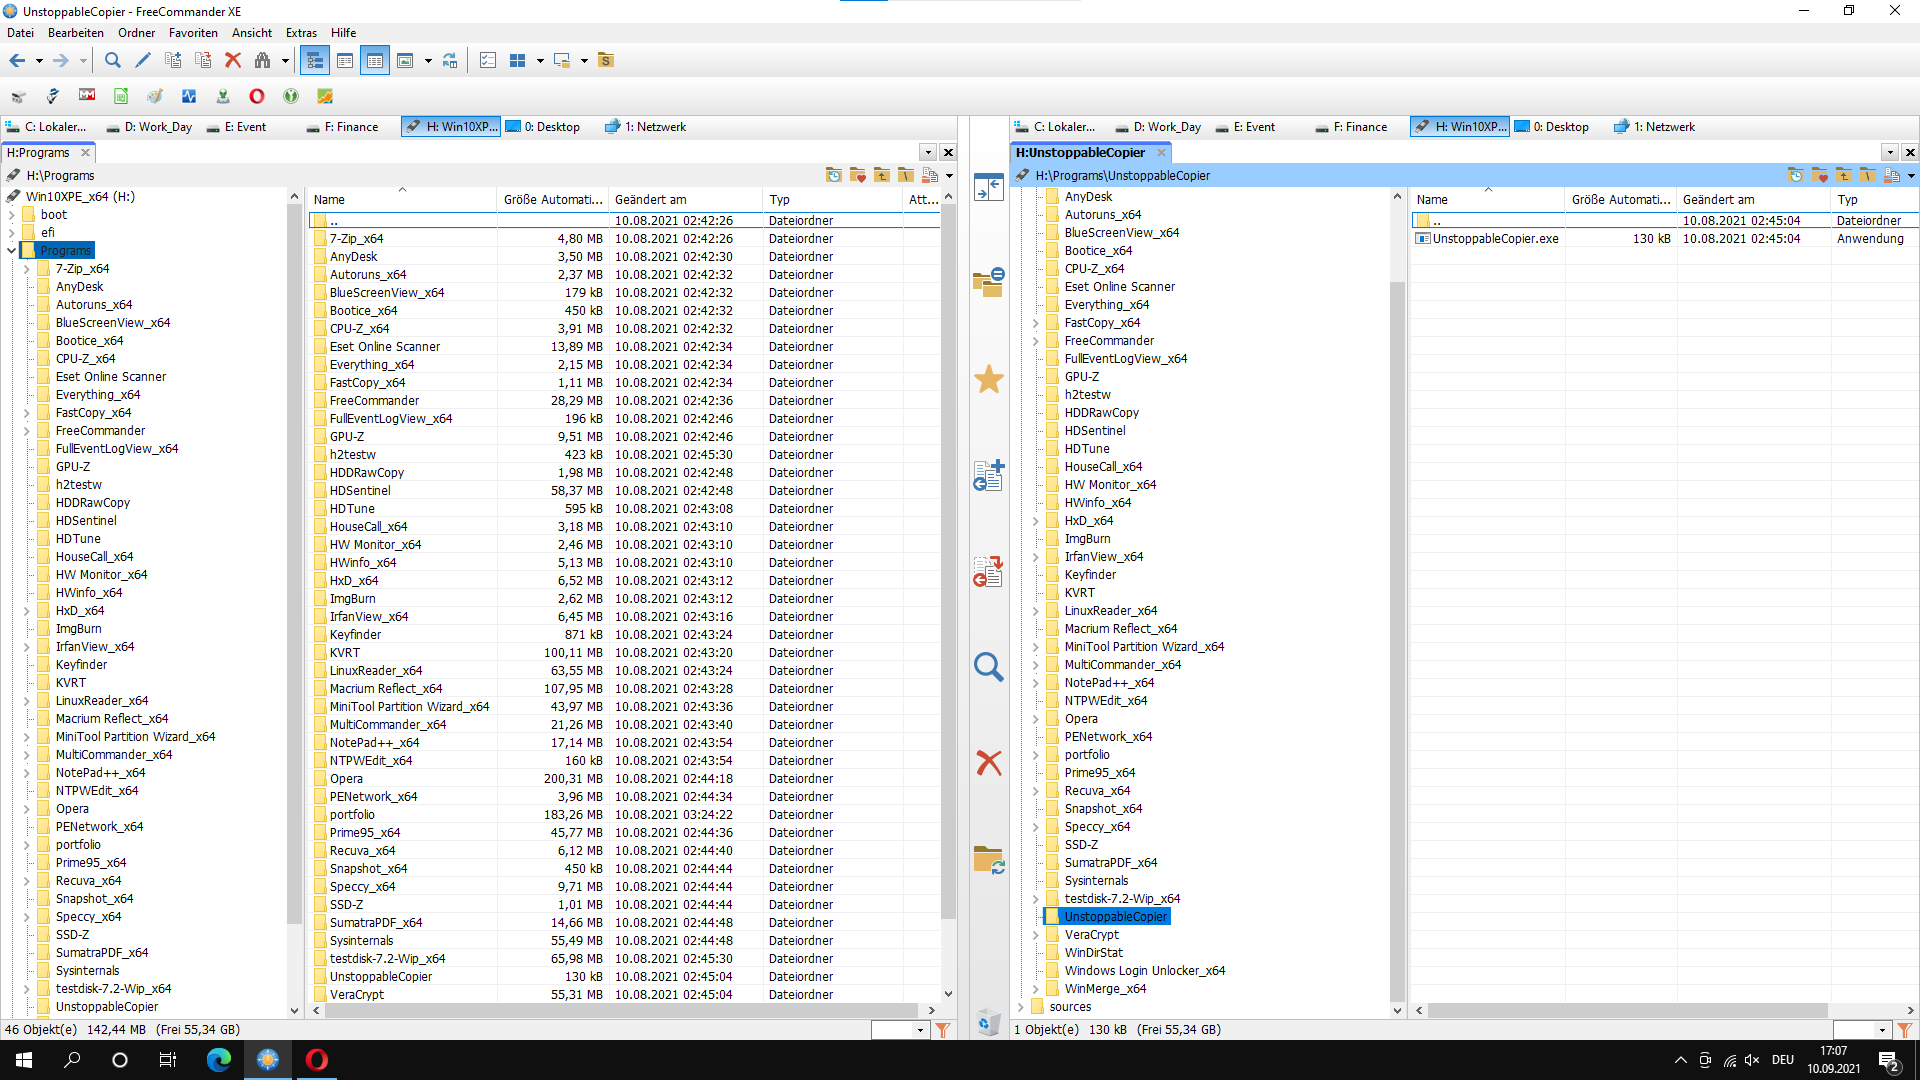Click the yellow star favorites icon
1920x1080 pixels.
click(x=988, y=379)
